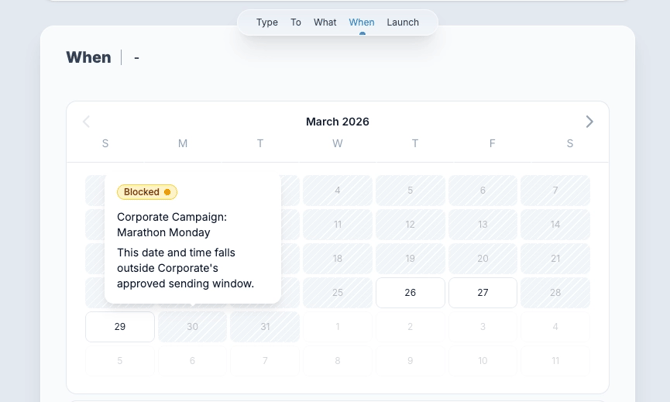
Task: Switch to the Type step tab
Action: pos(267,22)
